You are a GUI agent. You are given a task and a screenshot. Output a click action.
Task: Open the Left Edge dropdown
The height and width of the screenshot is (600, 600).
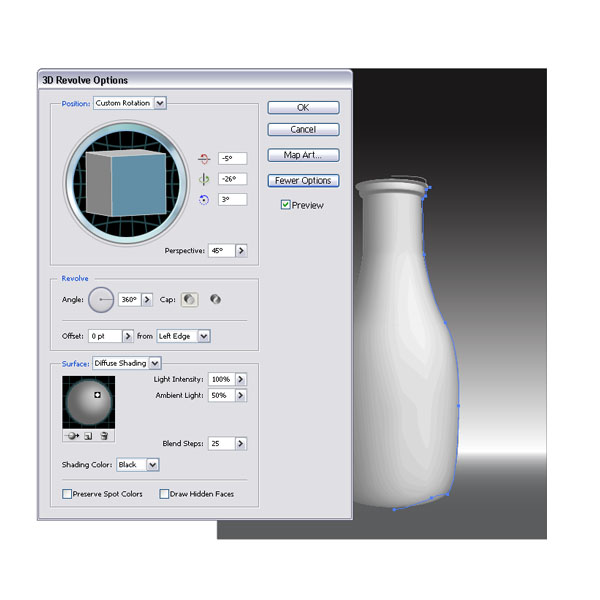(204, 336)
